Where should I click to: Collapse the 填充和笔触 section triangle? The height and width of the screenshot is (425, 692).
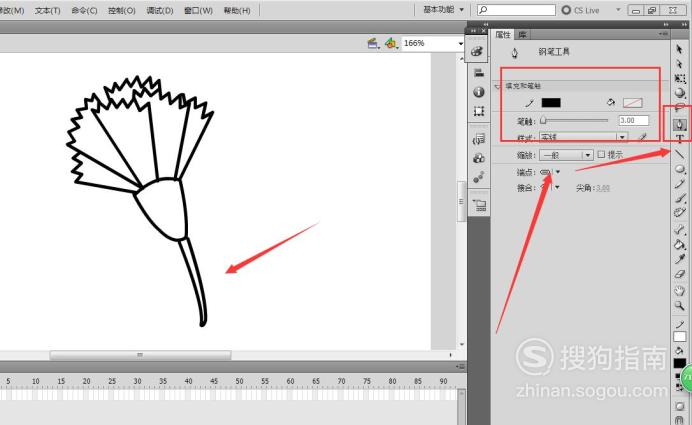pos(498,86)
